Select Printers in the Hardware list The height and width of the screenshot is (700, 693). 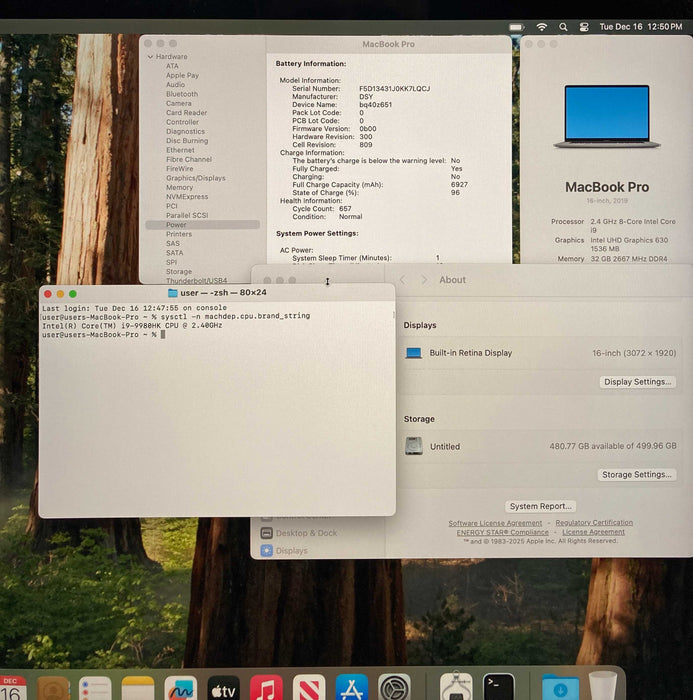pos(179,234)
